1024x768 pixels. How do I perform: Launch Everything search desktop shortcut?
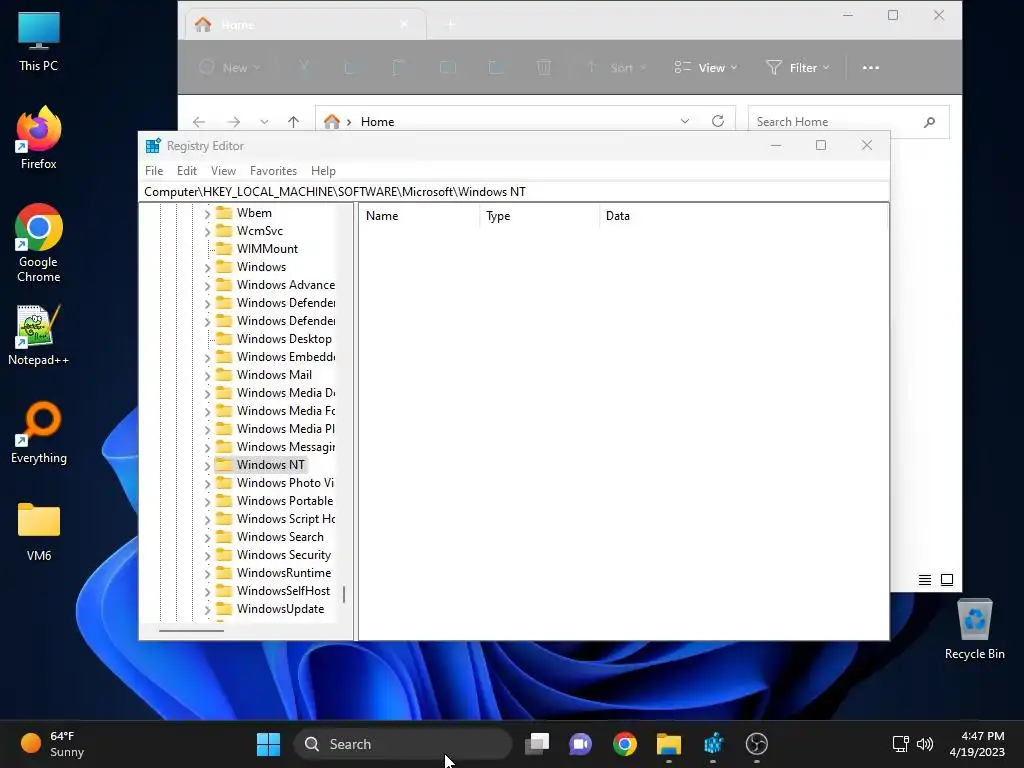(39, 432)
